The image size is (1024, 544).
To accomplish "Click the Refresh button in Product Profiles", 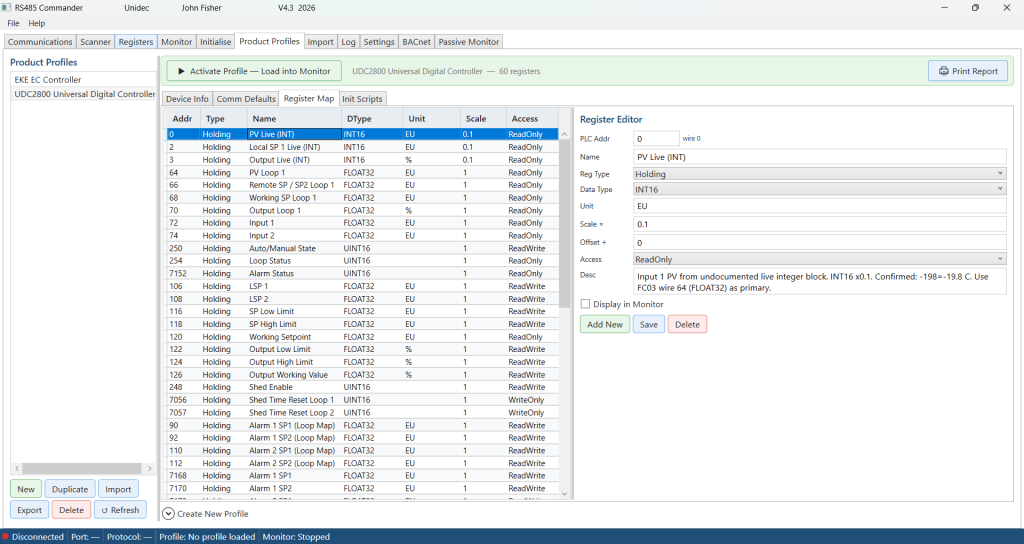I will 119,510.
